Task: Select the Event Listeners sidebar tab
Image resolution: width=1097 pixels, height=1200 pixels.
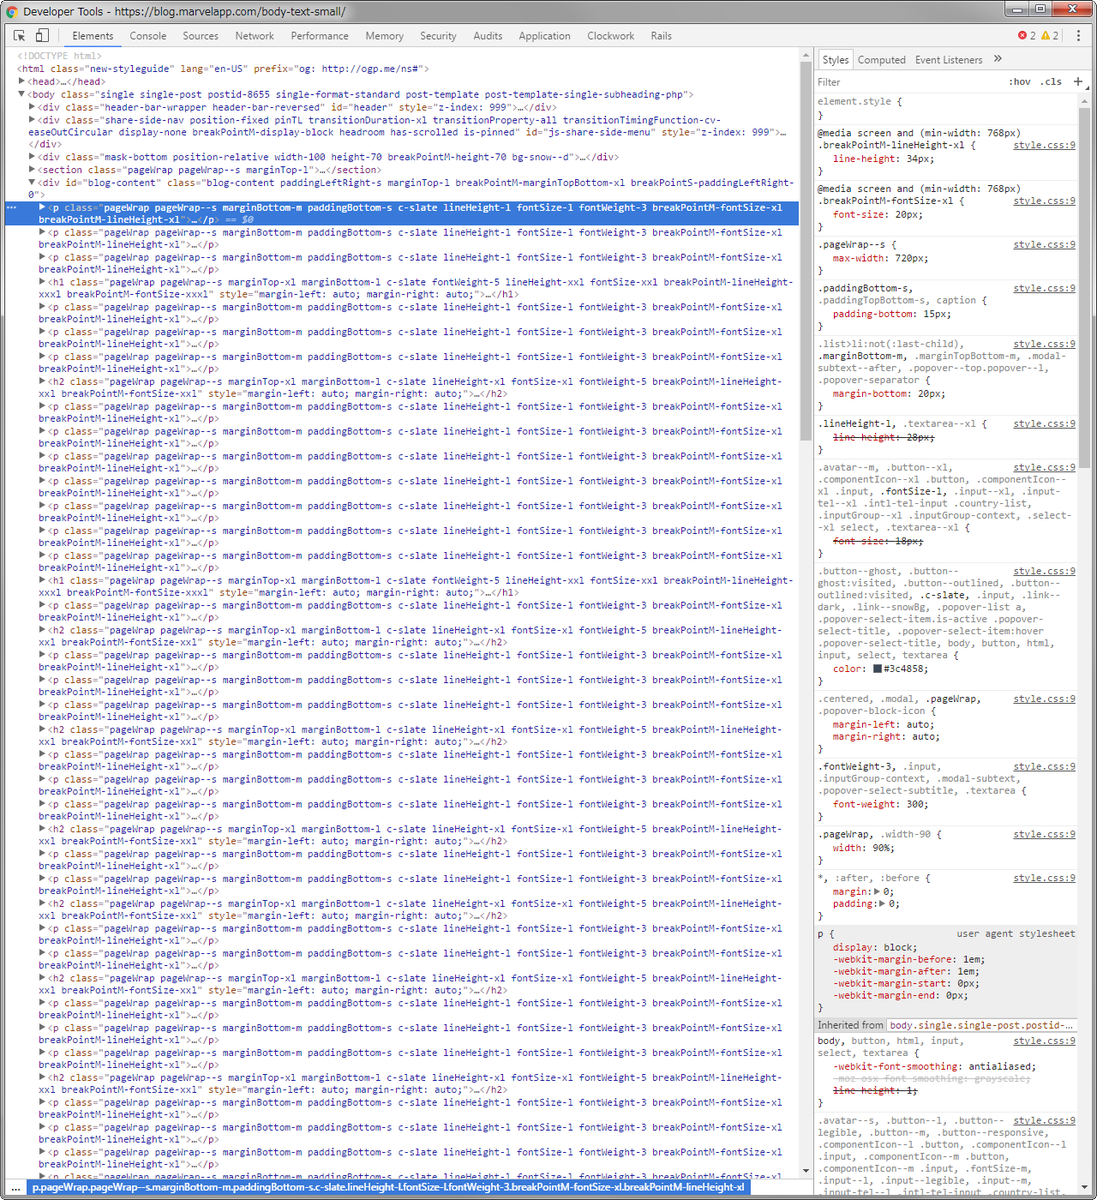Action: point(948,60)
